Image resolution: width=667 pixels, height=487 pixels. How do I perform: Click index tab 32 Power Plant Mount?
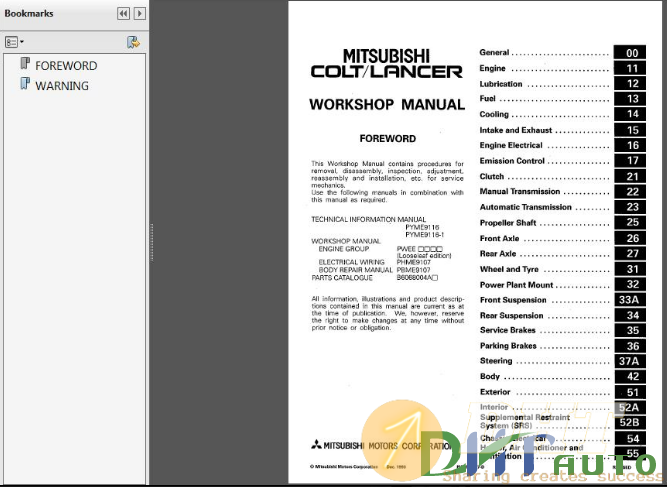630,284
